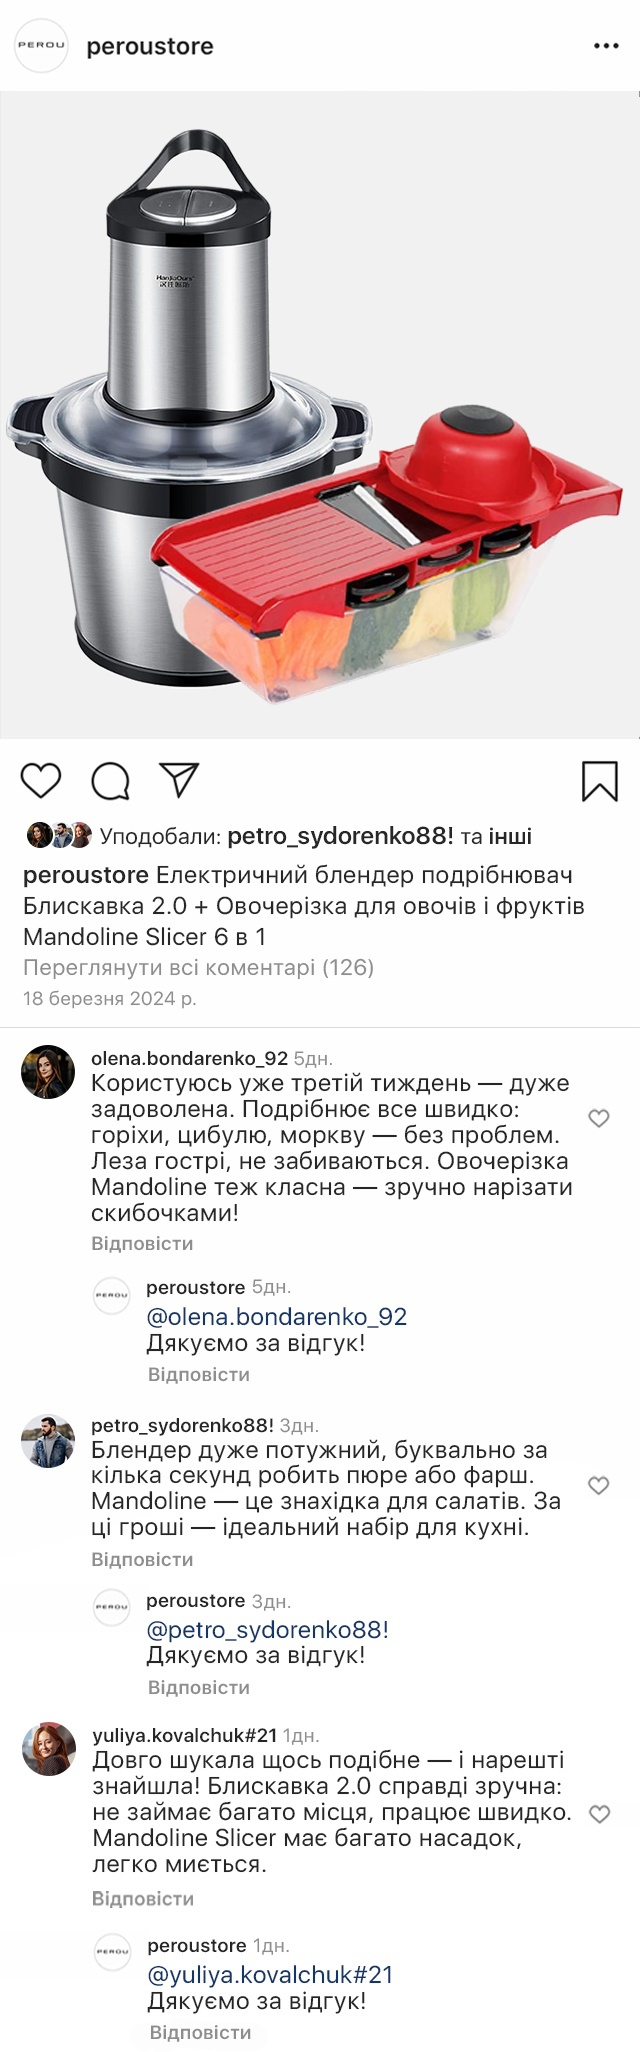Open yuliya.kovalchuk#21's profile avatar
640x2052 pixels.
pyautogui.click(x=49, y=1749)
